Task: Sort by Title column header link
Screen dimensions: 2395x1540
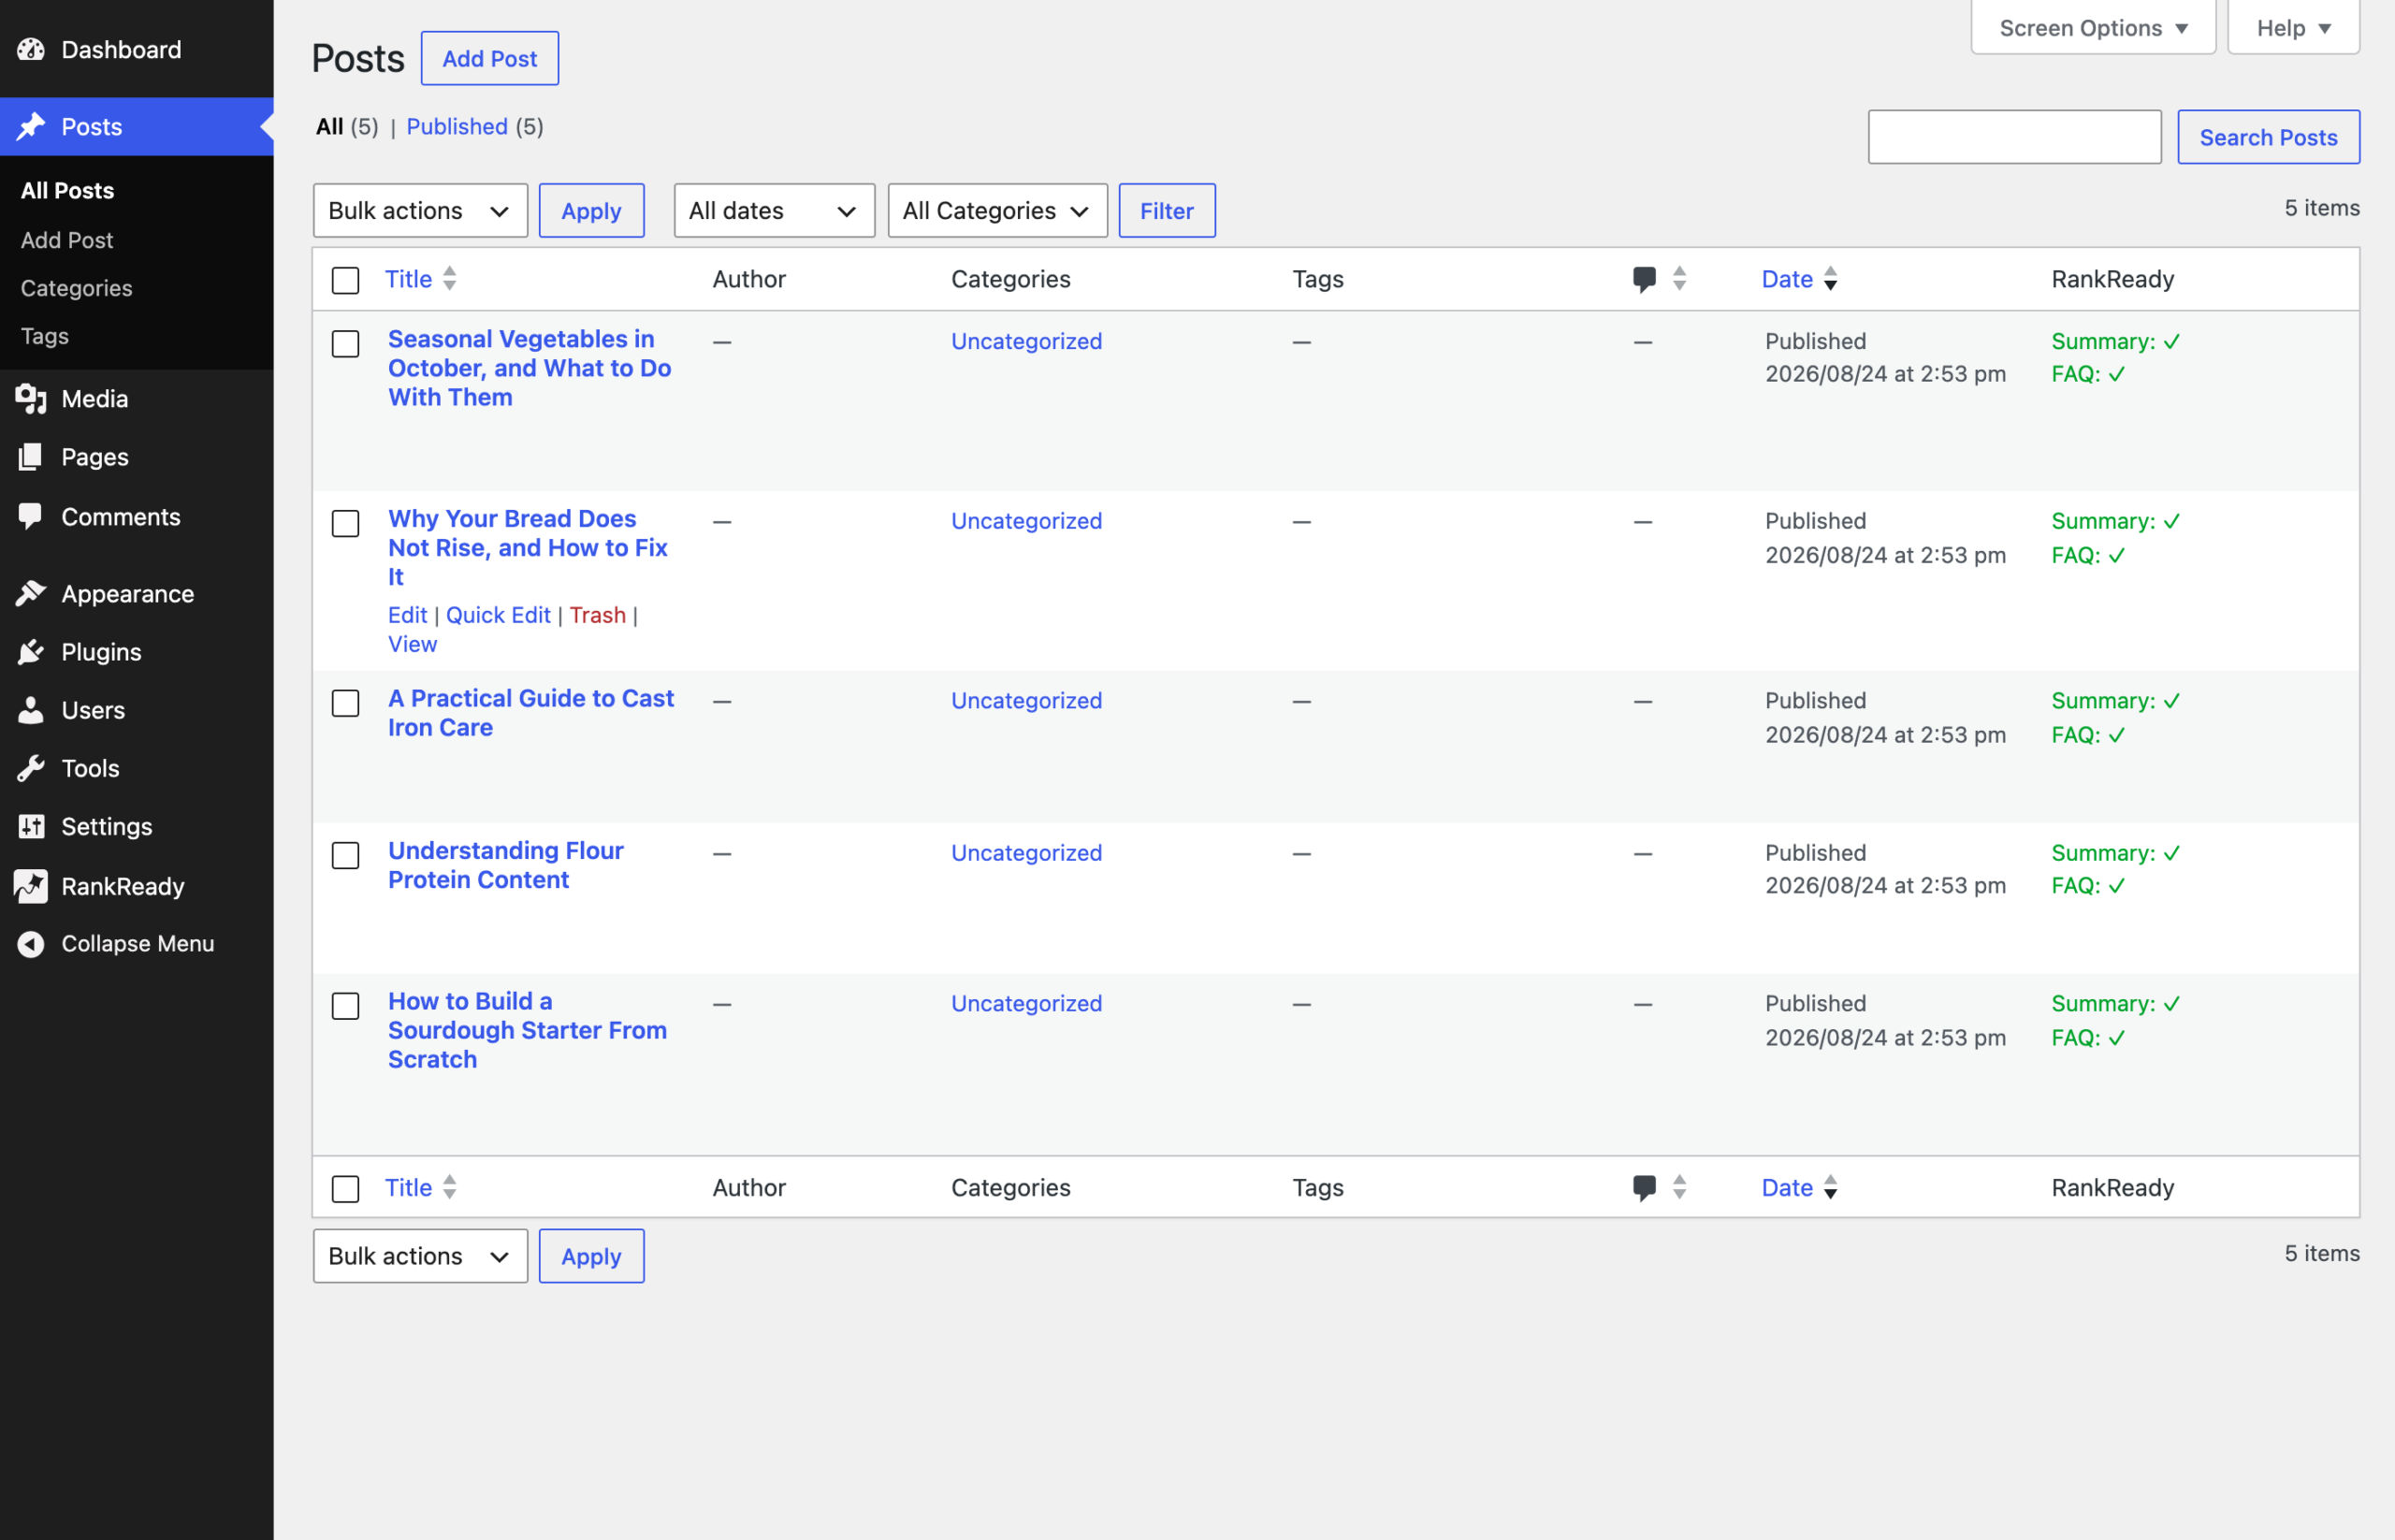Action: (408, 279)
